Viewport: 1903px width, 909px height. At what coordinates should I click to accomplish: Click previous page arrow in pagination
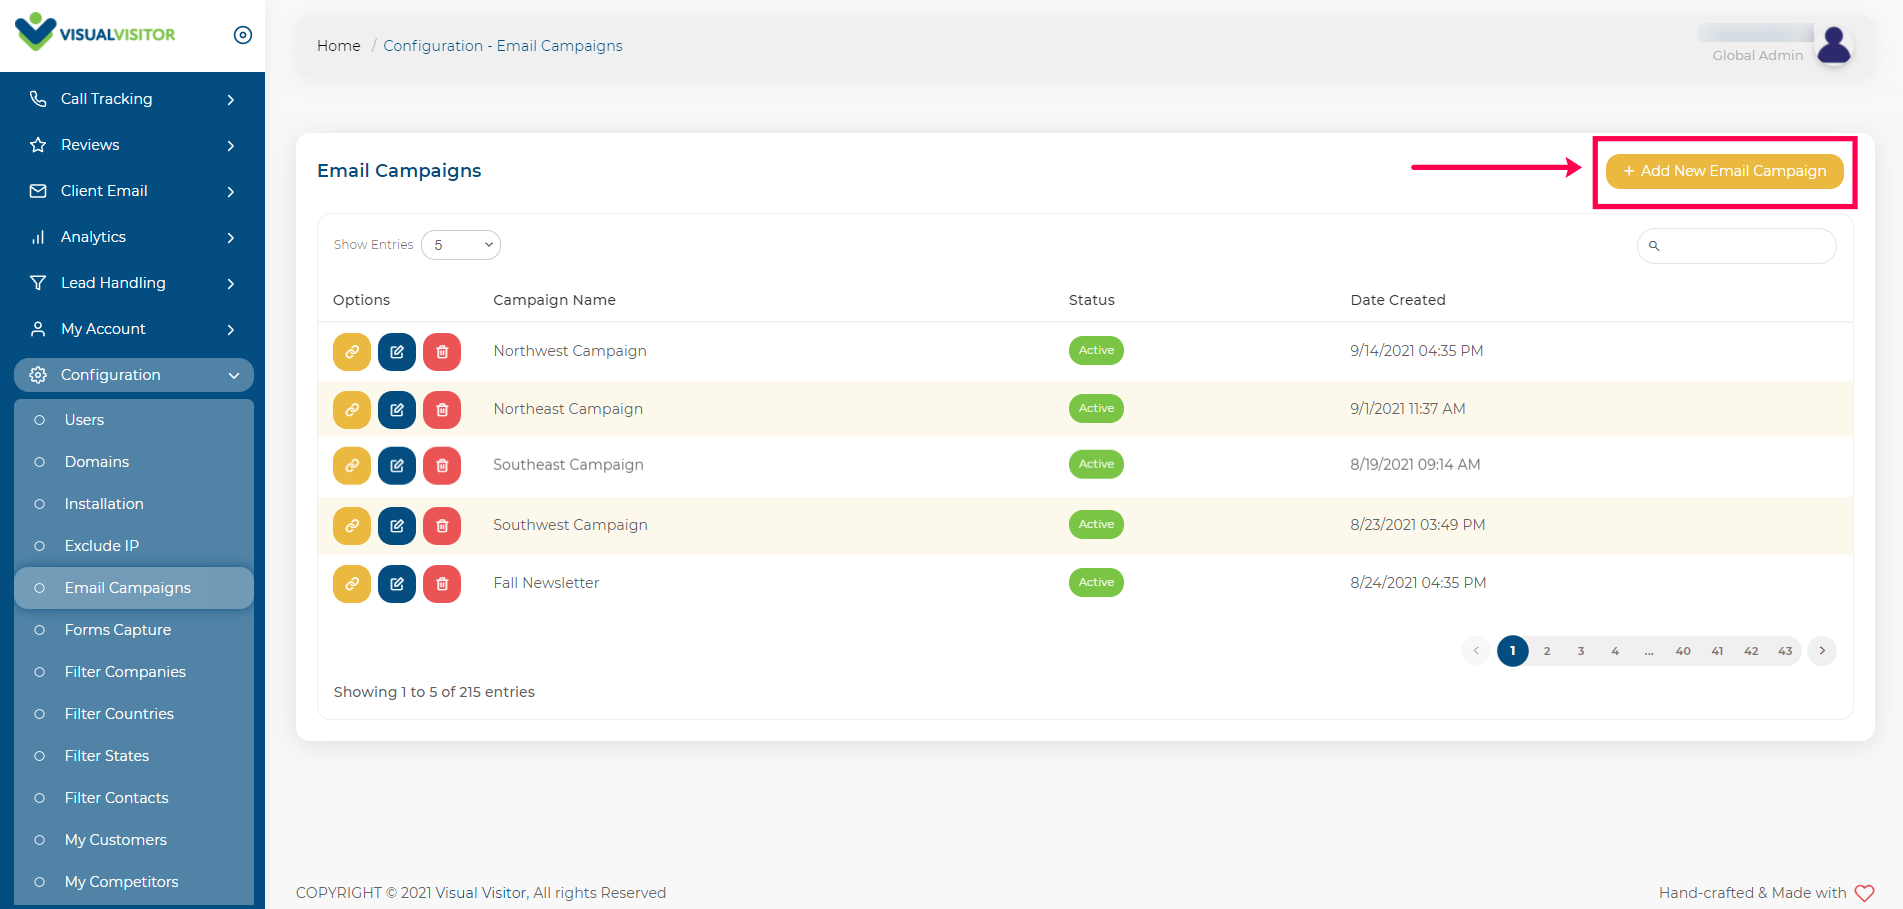pos(1476,651)
